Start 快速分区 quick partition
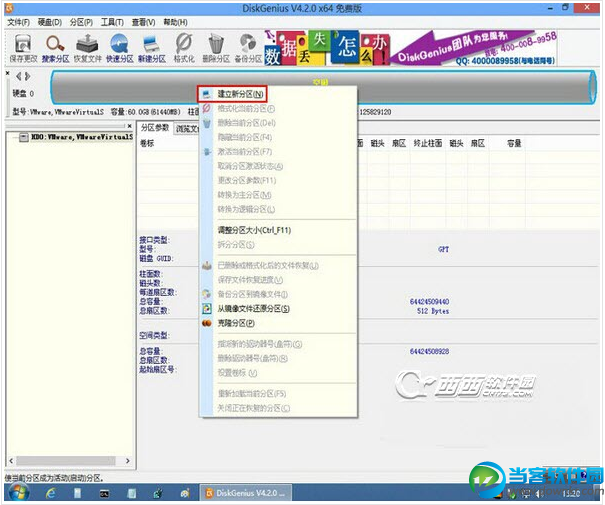The width and height of the screenshot is (605, 505). click(x=120, y=48)
